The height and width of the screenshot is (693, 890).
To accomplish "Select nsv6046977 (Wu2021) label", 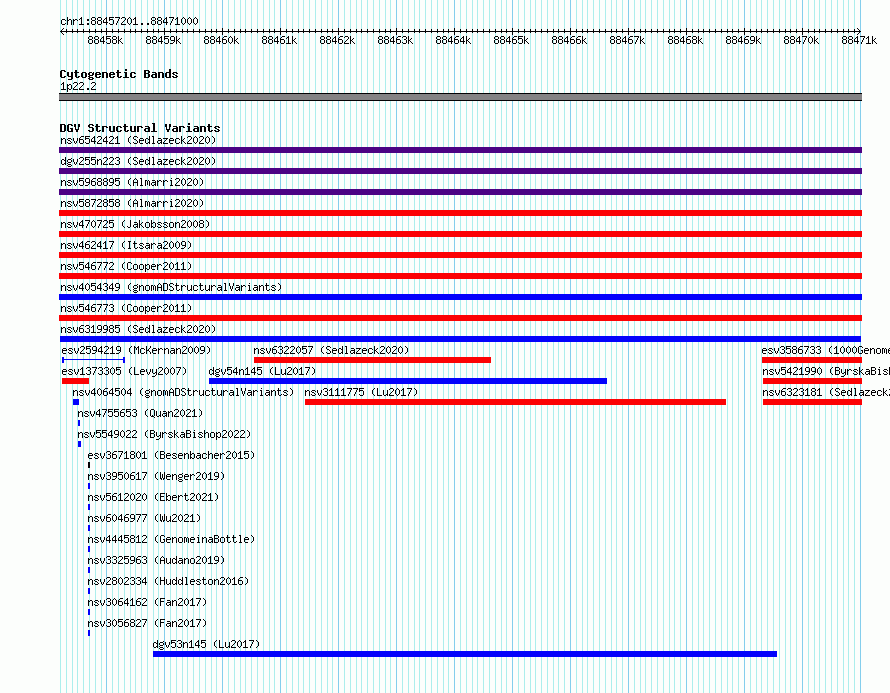I will click(144, 518).
